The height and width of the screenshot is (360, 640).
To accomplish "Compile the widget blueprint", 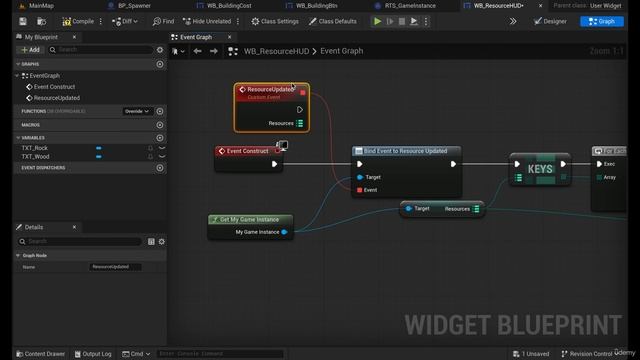I will pos(78,21).
